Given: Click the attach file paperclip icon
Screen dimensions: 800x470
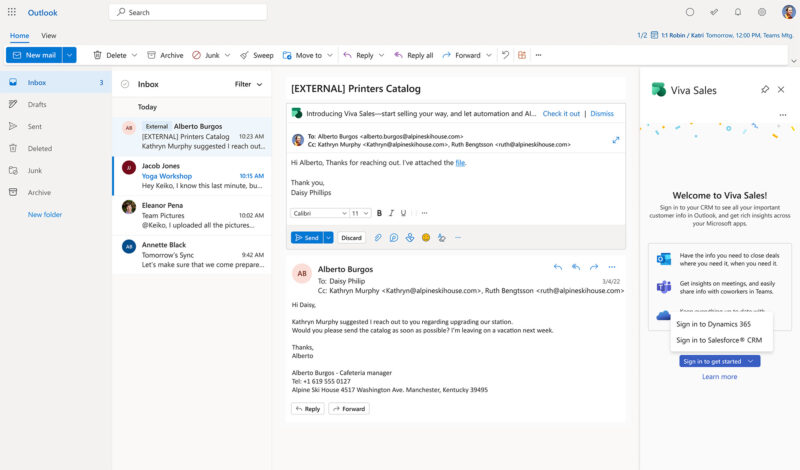Looking at the screenshot, I should tap(378, 238).
